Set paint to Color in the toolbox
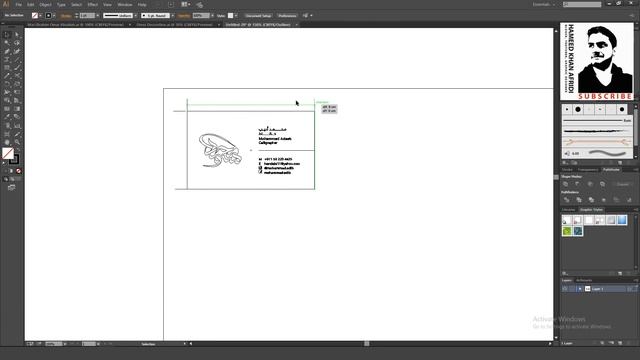The height and width of the screenshot is (360, 640). [x=6, y=171]
